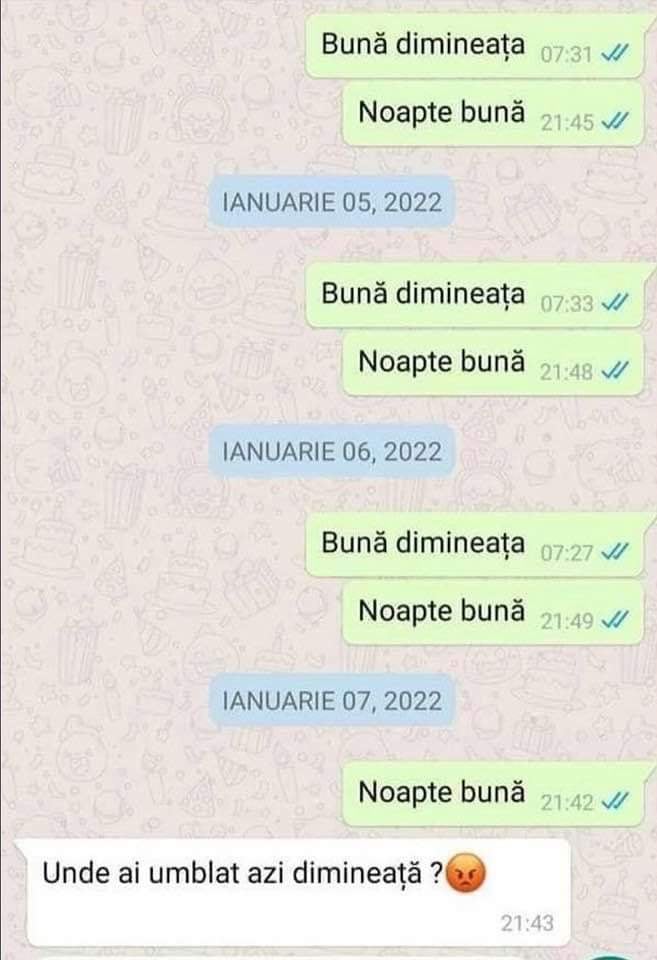
Task: Tap the 'Noapte bună' message sent at 21:45
Action: [x=494, y=114]
